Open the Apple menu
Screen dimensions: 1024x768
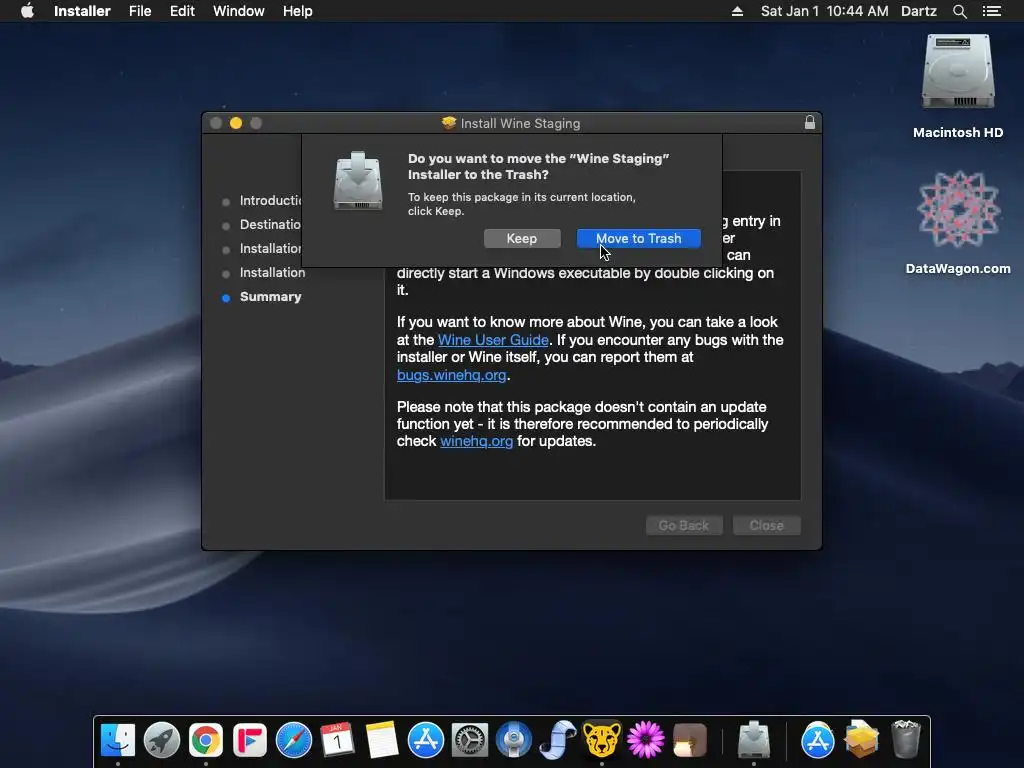click(27, 11)
